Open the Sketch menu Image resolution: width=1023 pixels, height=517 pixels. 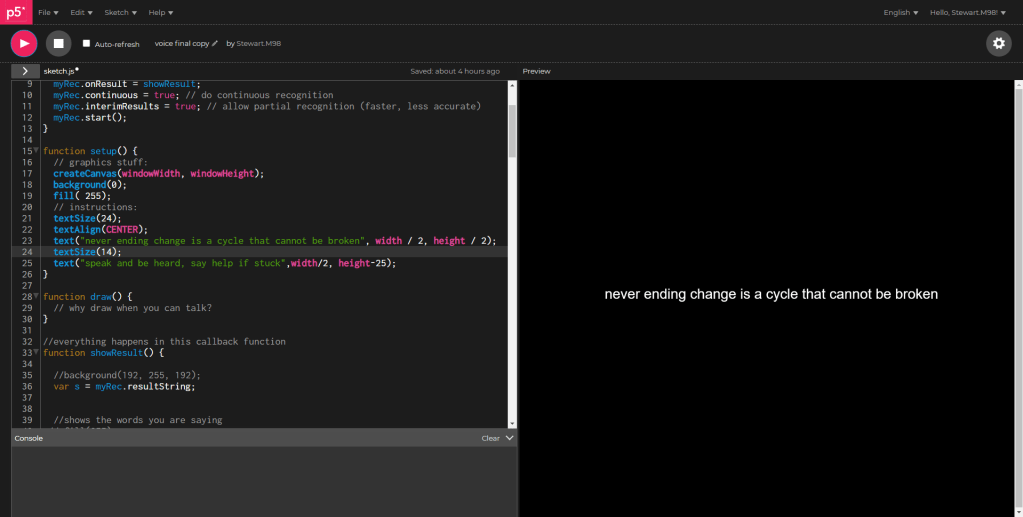click(x=121, y=13)
